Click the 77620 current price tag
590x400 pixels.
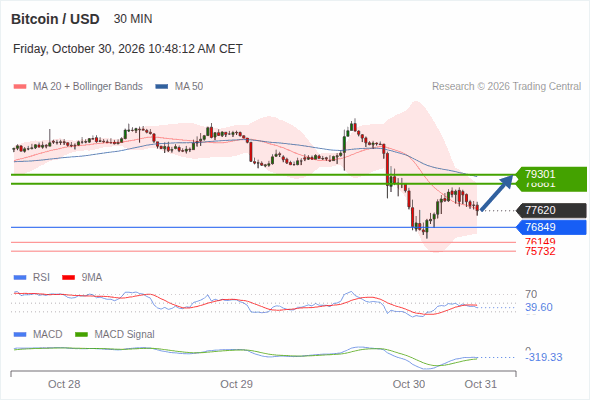click(551, 210)
